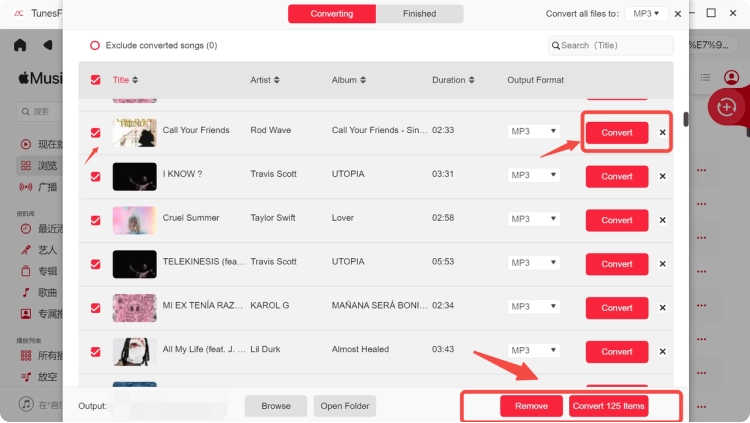
Task: Uncheck the I KNOW ? checkbox
Action: 96,177
